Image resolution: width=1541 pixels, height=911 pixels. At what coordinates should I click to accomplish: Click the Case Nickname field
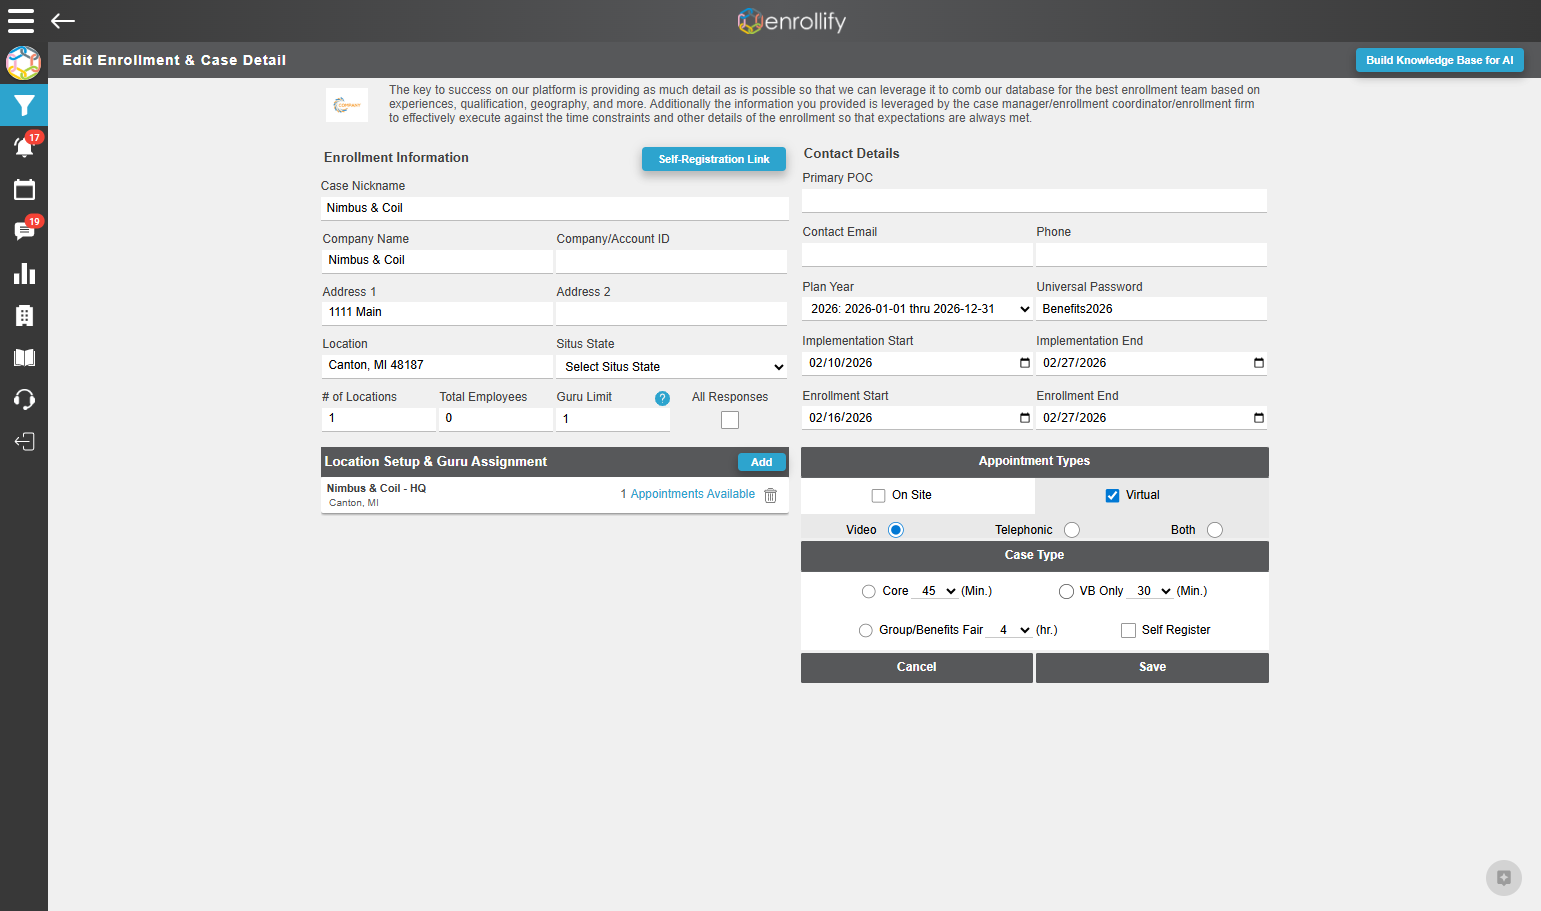pos(555,208)
